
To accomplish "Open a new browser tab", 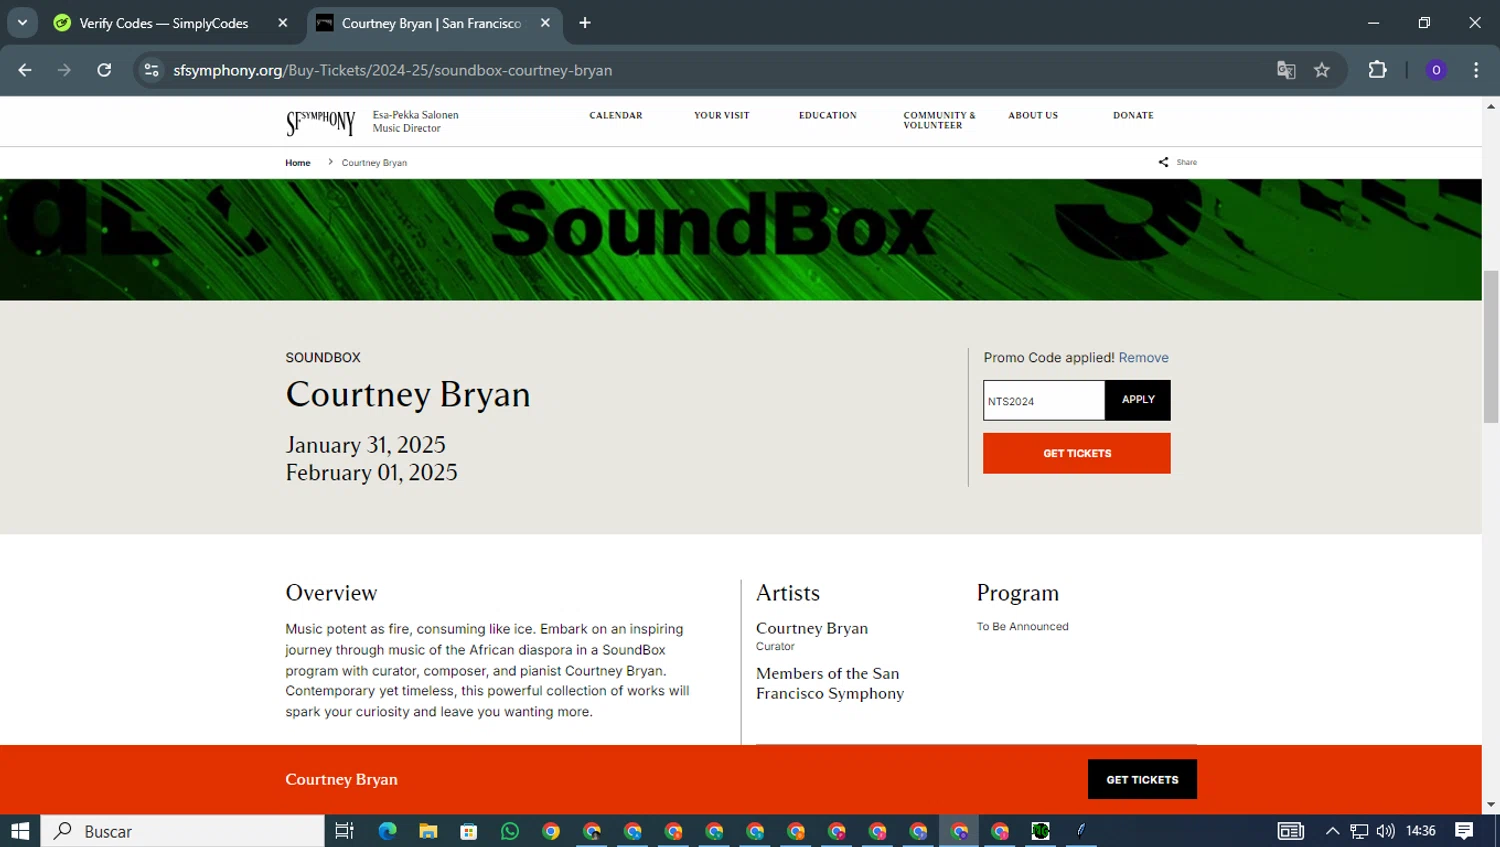I will (x=585, y=23).
